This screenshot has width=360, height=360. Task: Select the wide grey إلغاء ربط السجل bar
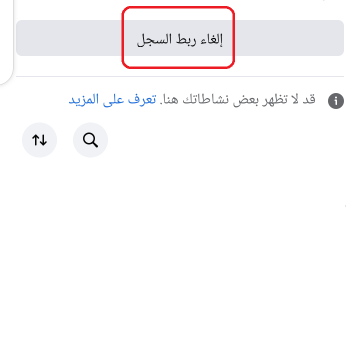click(x=180, y=38)
